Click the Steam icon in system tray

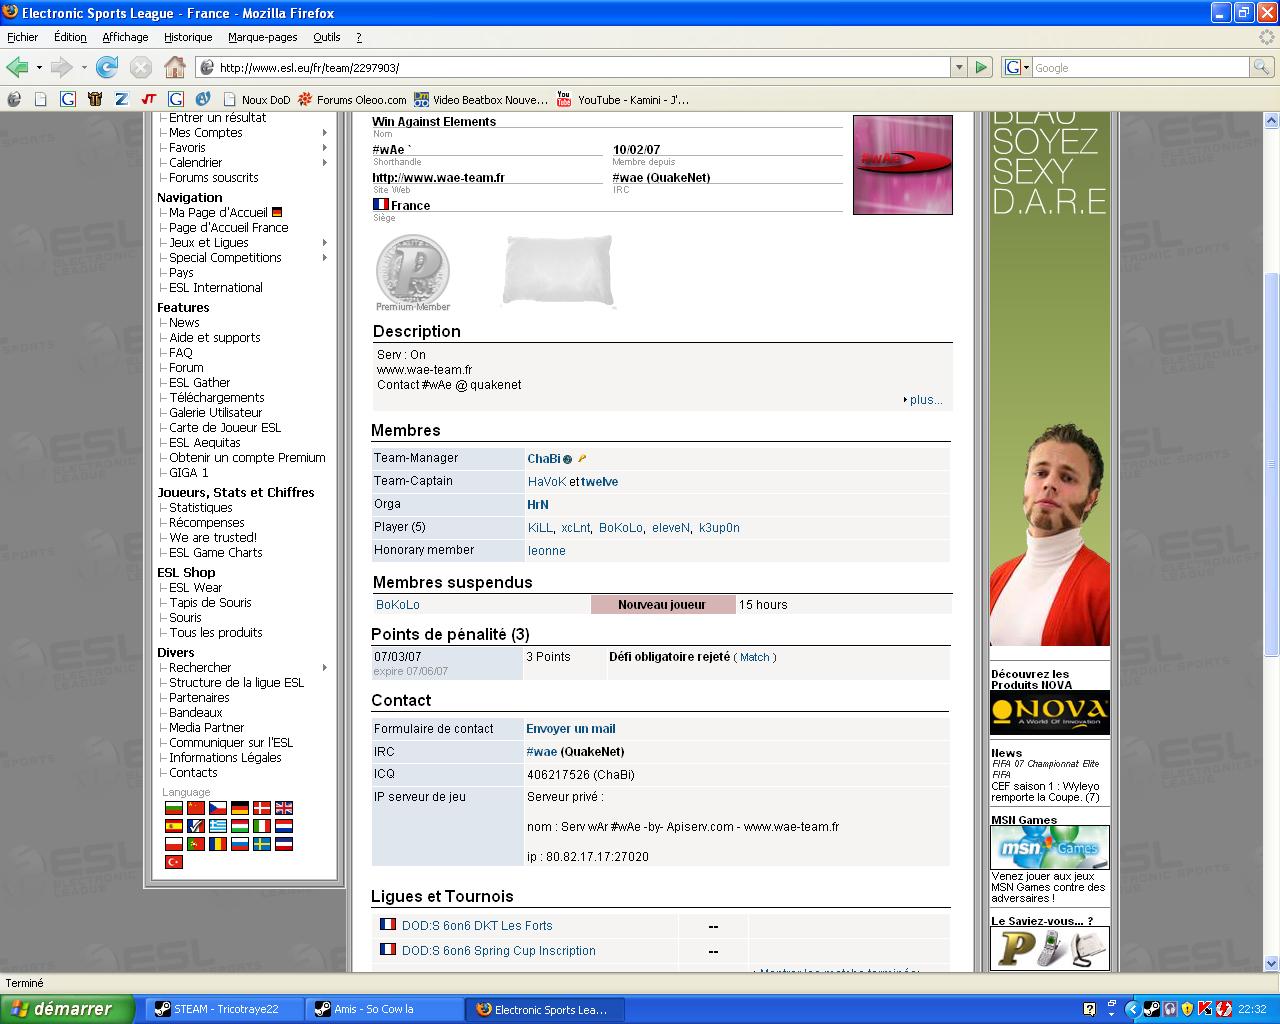pyautogui.click(x=1152, y=1009)
